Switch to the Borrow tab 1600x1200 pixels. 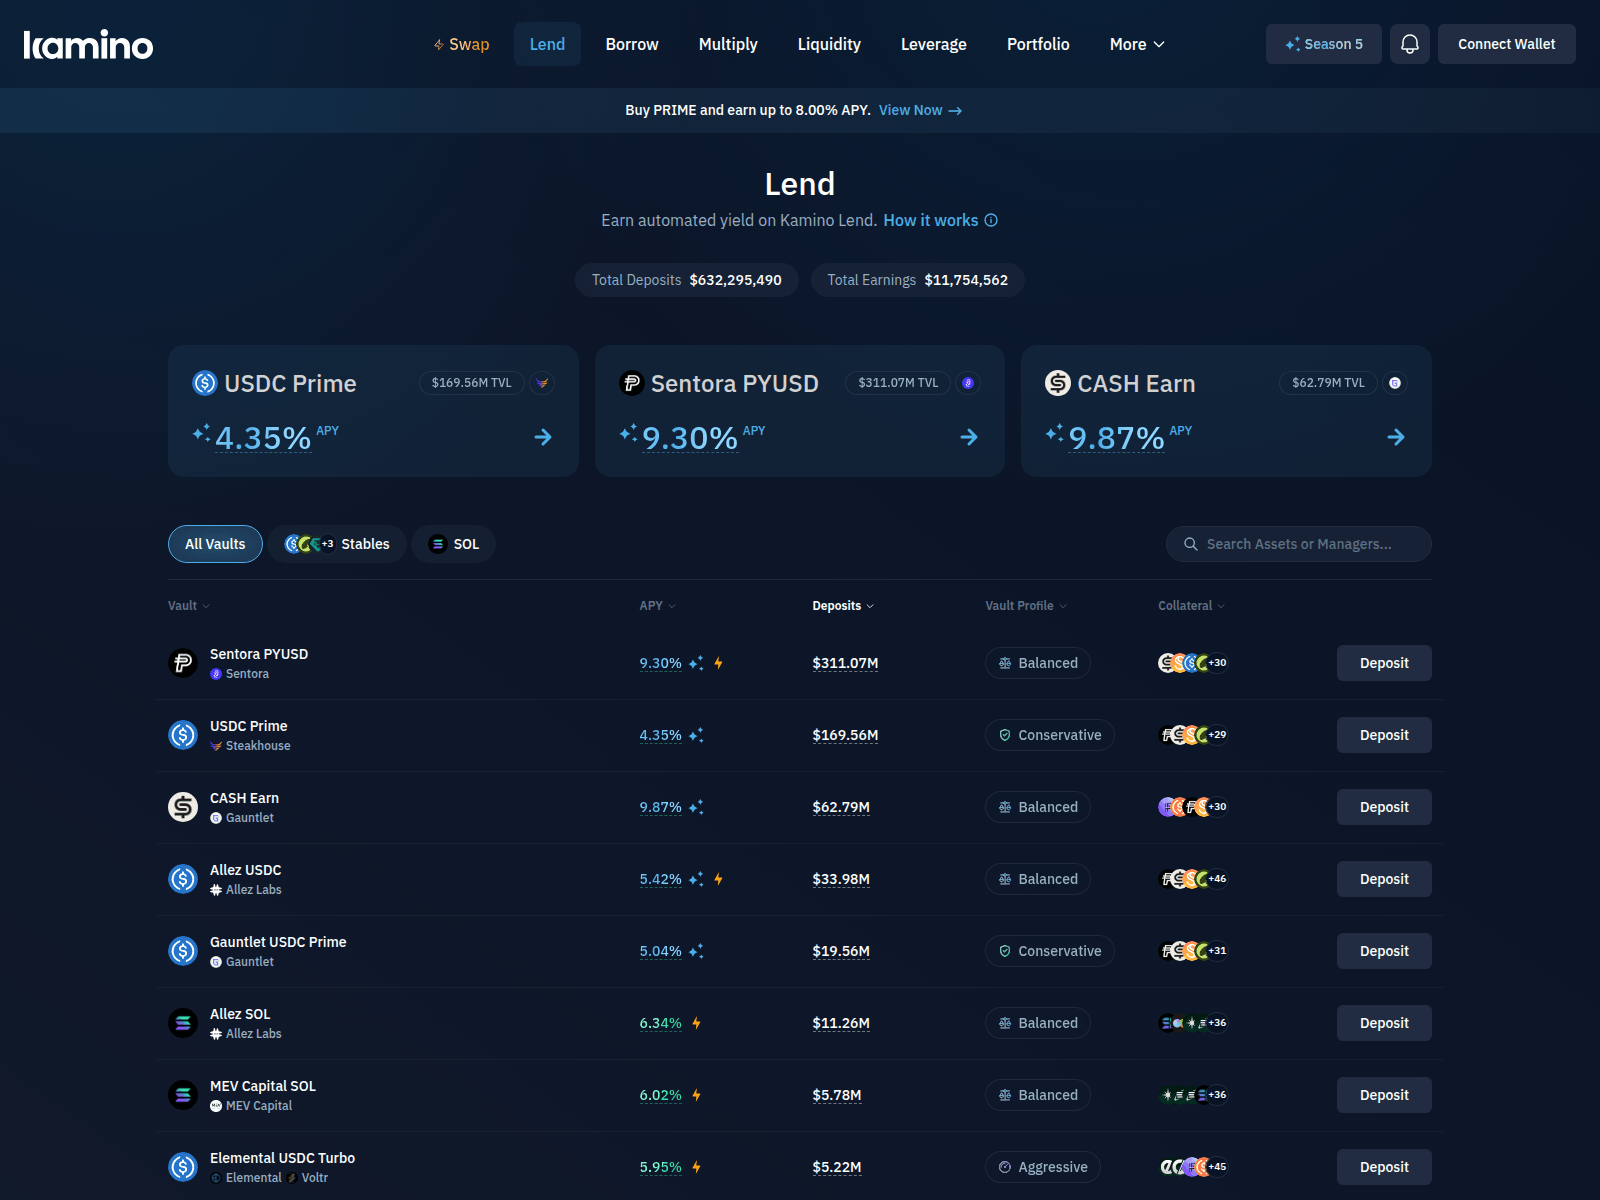[x=632, y=44]
